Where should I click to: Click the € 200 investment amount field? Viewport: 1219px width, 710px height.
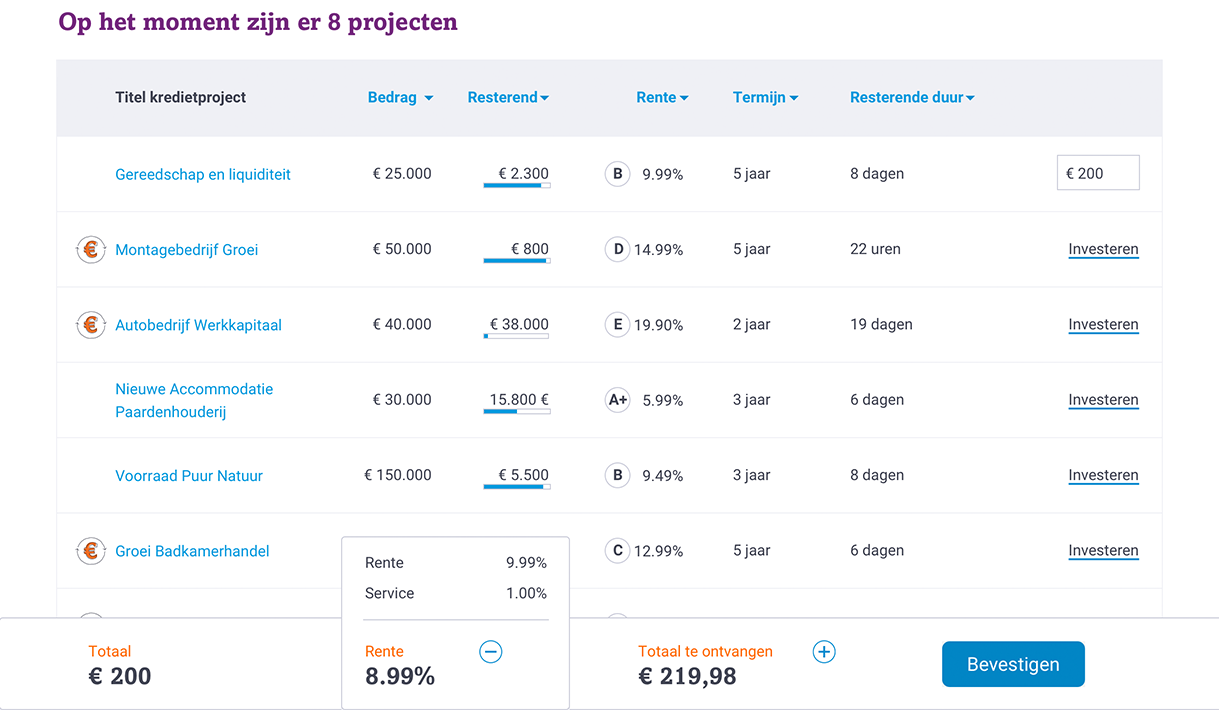(1098, 173)
